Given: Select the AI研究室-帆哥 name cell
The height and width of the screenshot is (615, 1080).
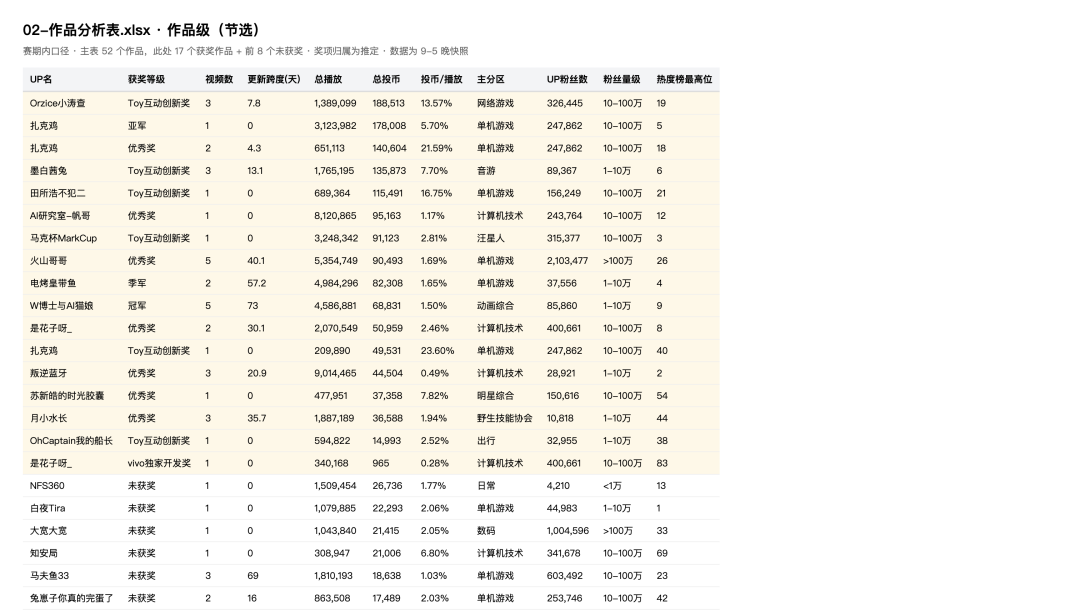Looking at the screenshot, I should (60, 216).
